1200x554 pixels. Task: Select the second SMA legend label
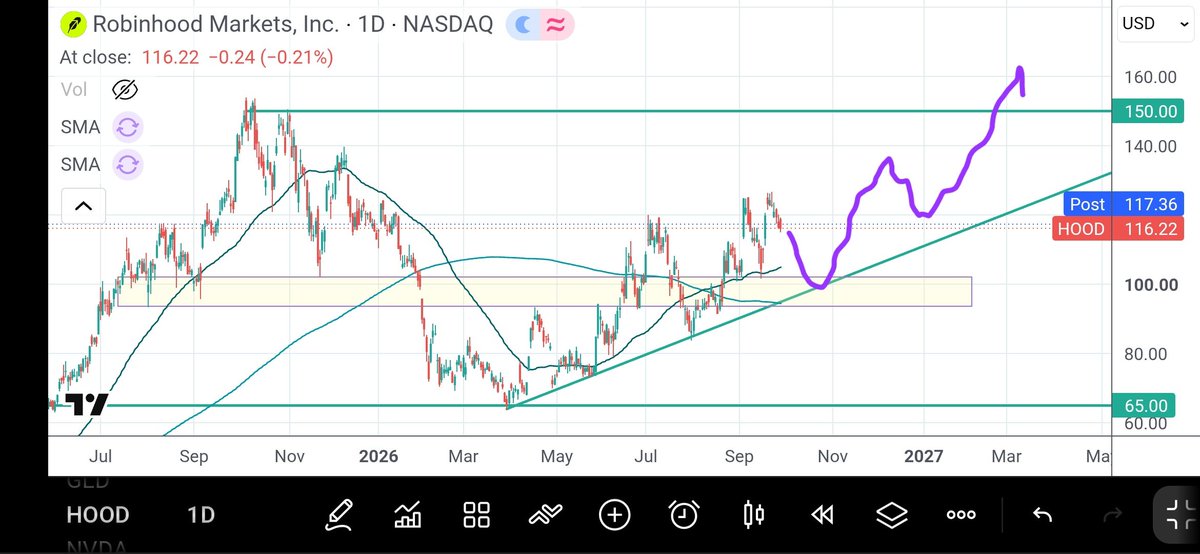[x=80, y=164]
